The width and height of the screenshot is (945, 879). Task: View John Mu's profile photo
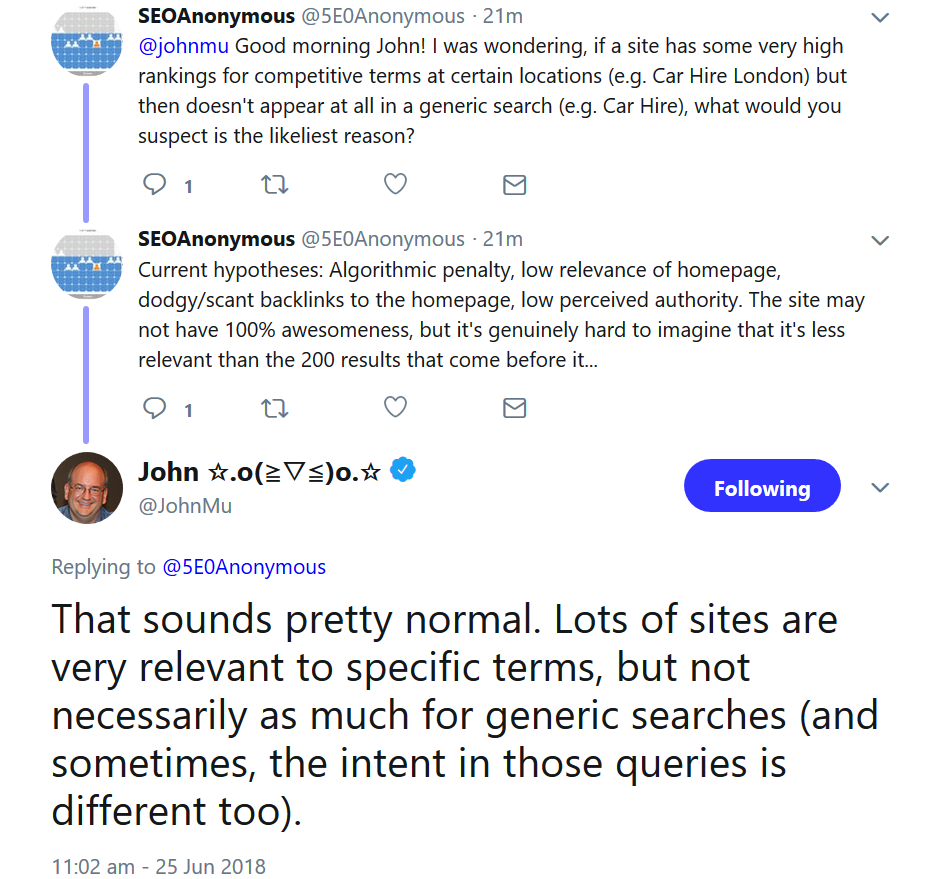(x=86, y=487)
